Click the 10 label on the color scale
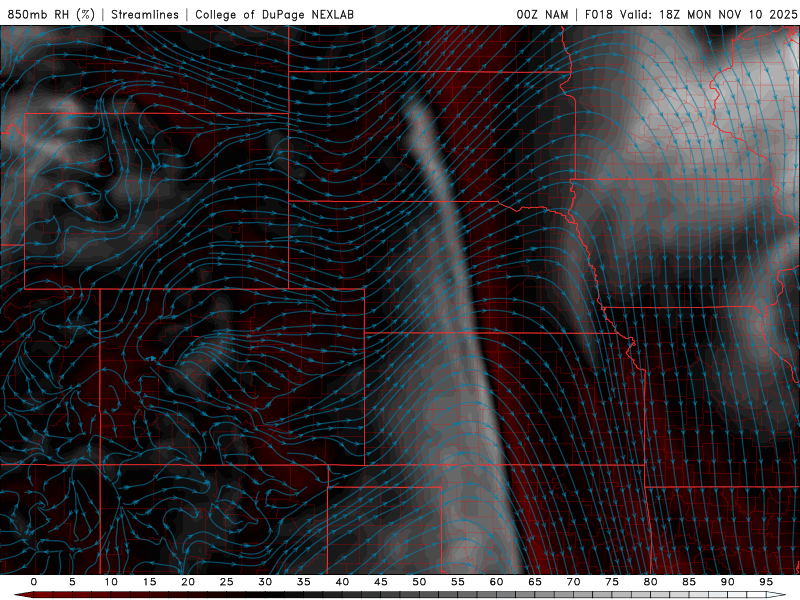 [x=111, y=582]
